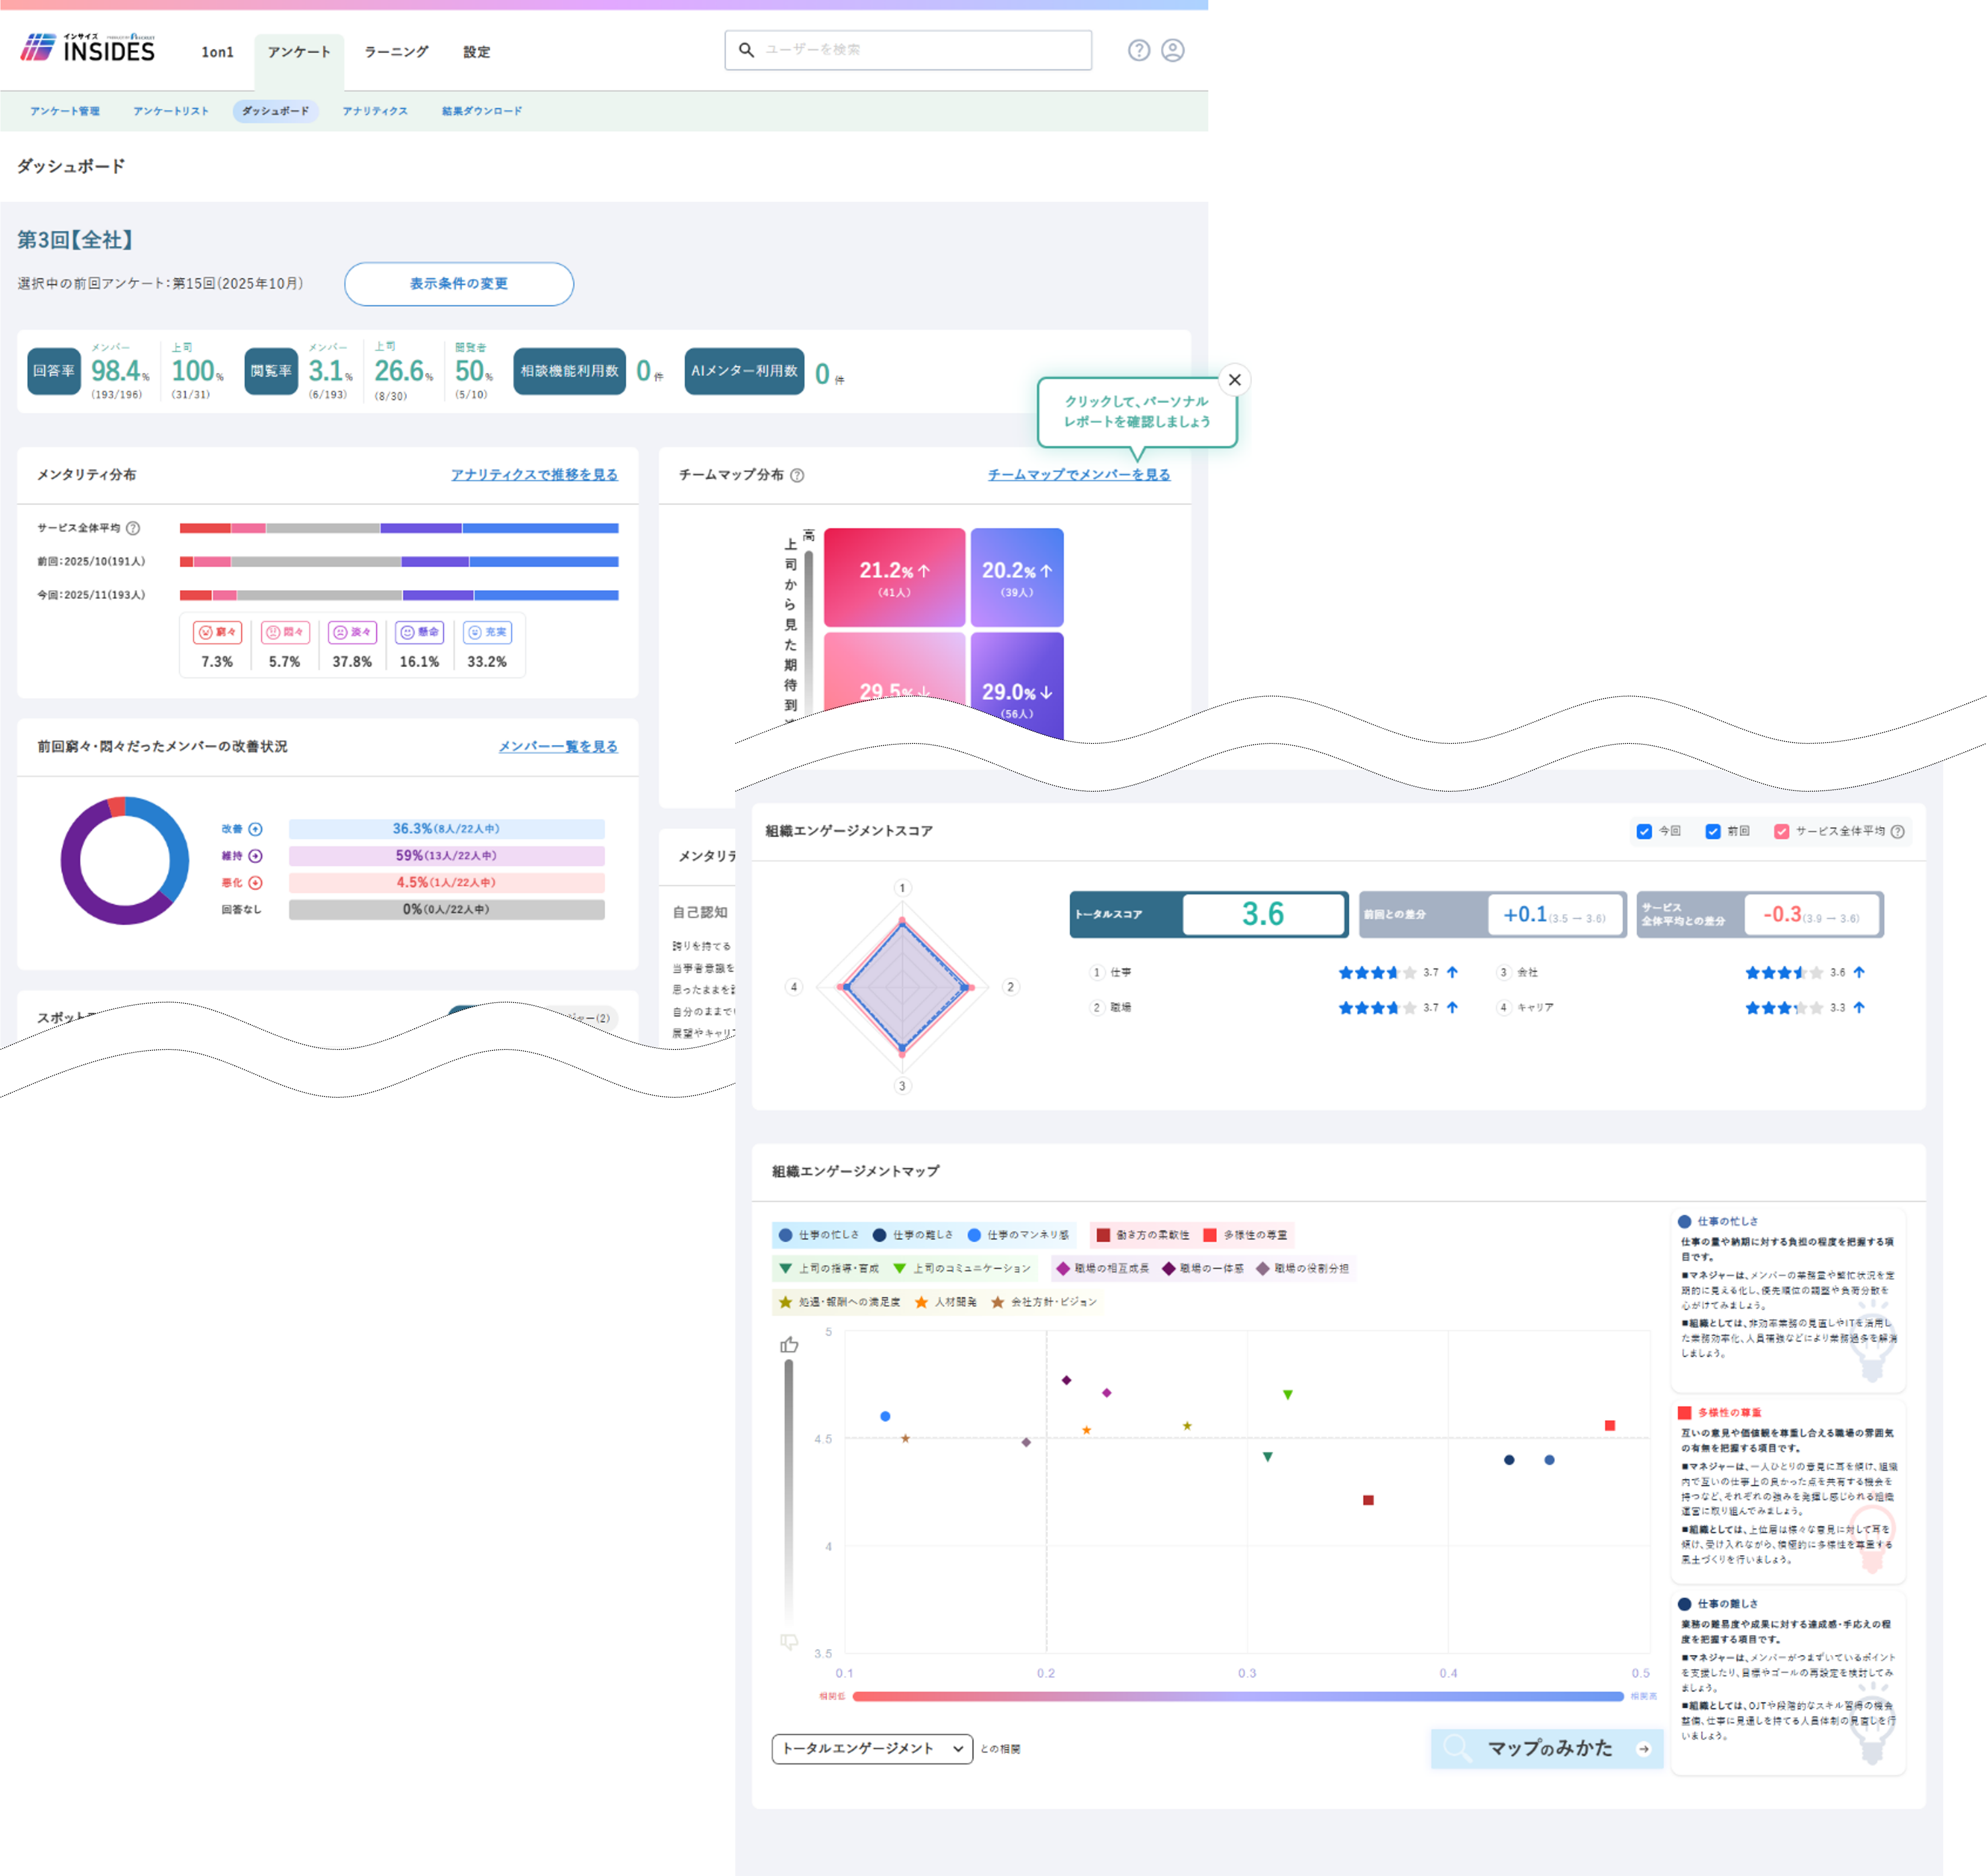The image size is (1987, 1876).
Task: Click the thumbs-down icon on the map axis
Action: pos(789,1642)
